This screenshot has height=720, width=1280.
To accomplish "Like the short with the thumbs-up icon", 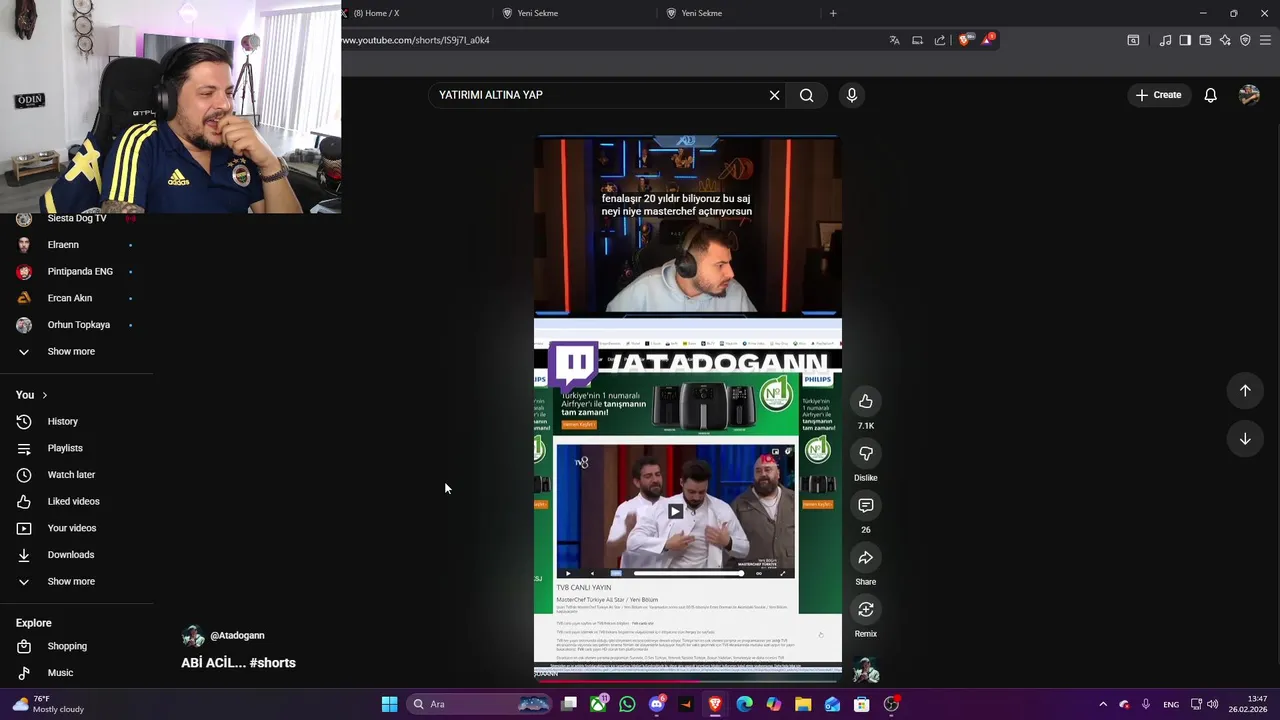I will (866, 401).
